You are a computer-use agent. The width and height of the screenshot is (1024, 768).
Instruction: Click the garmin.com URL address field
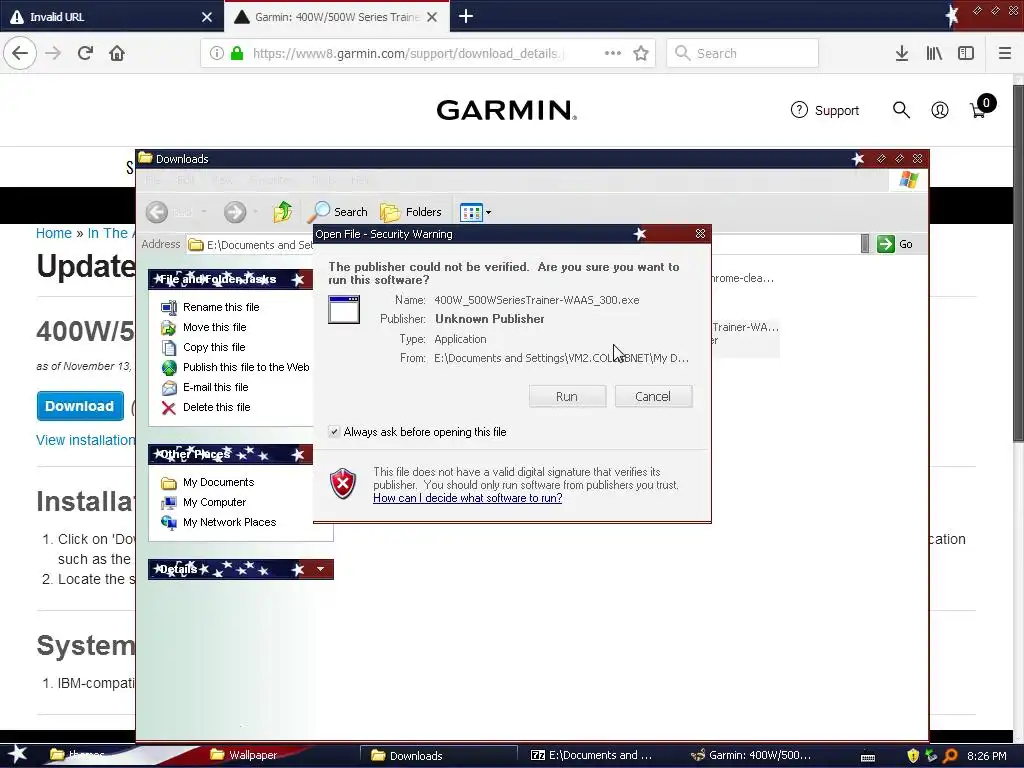[408, 54]
